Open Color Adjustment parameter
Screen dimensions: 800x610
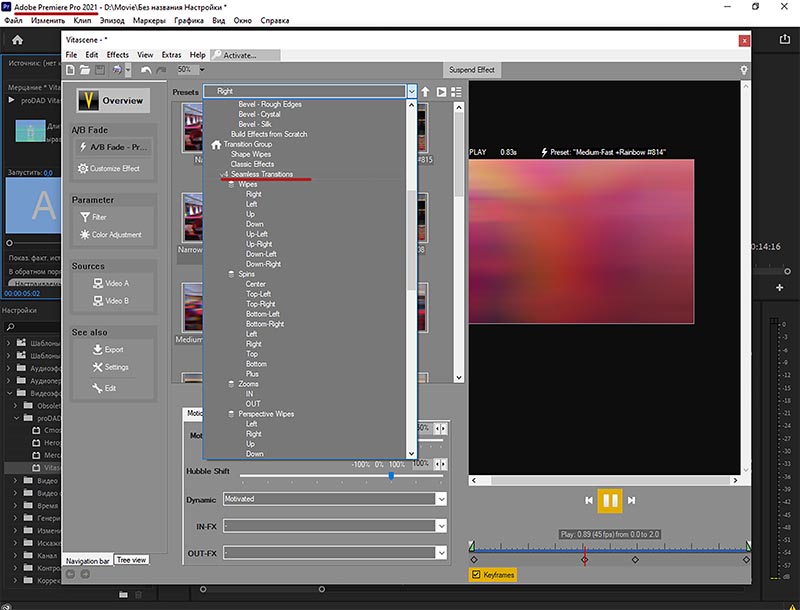tap(111, 235)
